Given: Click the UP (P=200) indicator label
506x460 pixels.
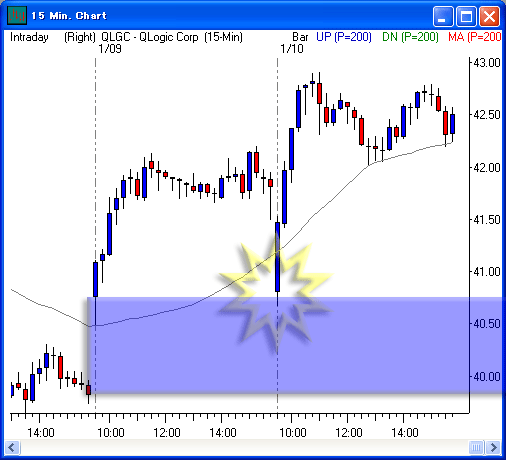Looking at the screenshot, I should coord(344,37).
